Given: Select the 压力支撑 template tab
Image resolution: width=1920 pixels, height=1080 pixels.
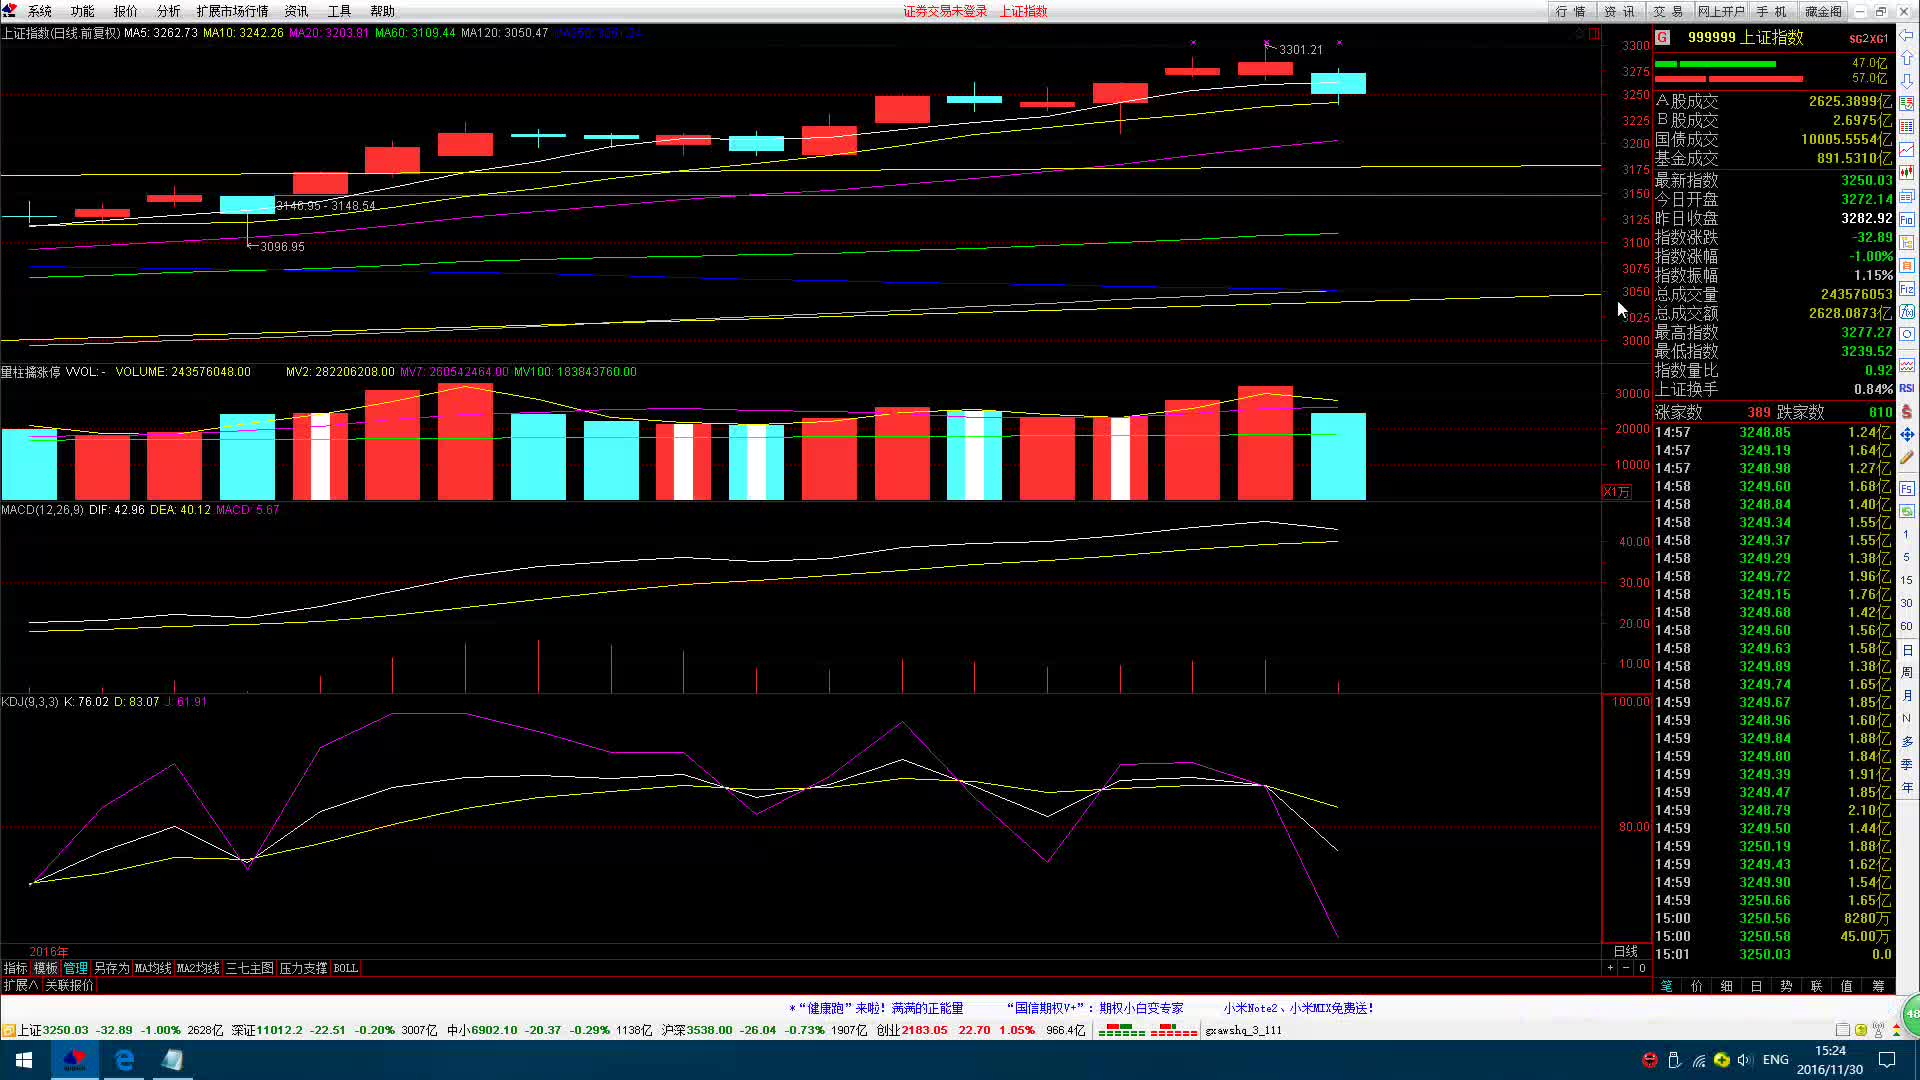Looking at the screenshot, I should point(303,968).
